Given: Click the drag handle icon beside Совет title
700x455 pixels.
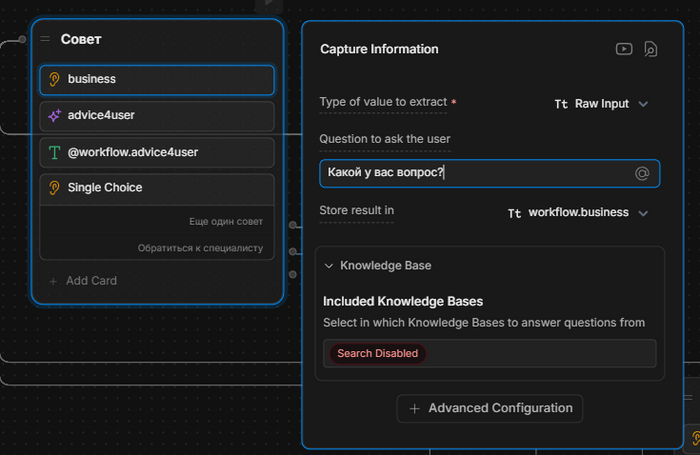Looking at the screenshot, I should 45,39.
